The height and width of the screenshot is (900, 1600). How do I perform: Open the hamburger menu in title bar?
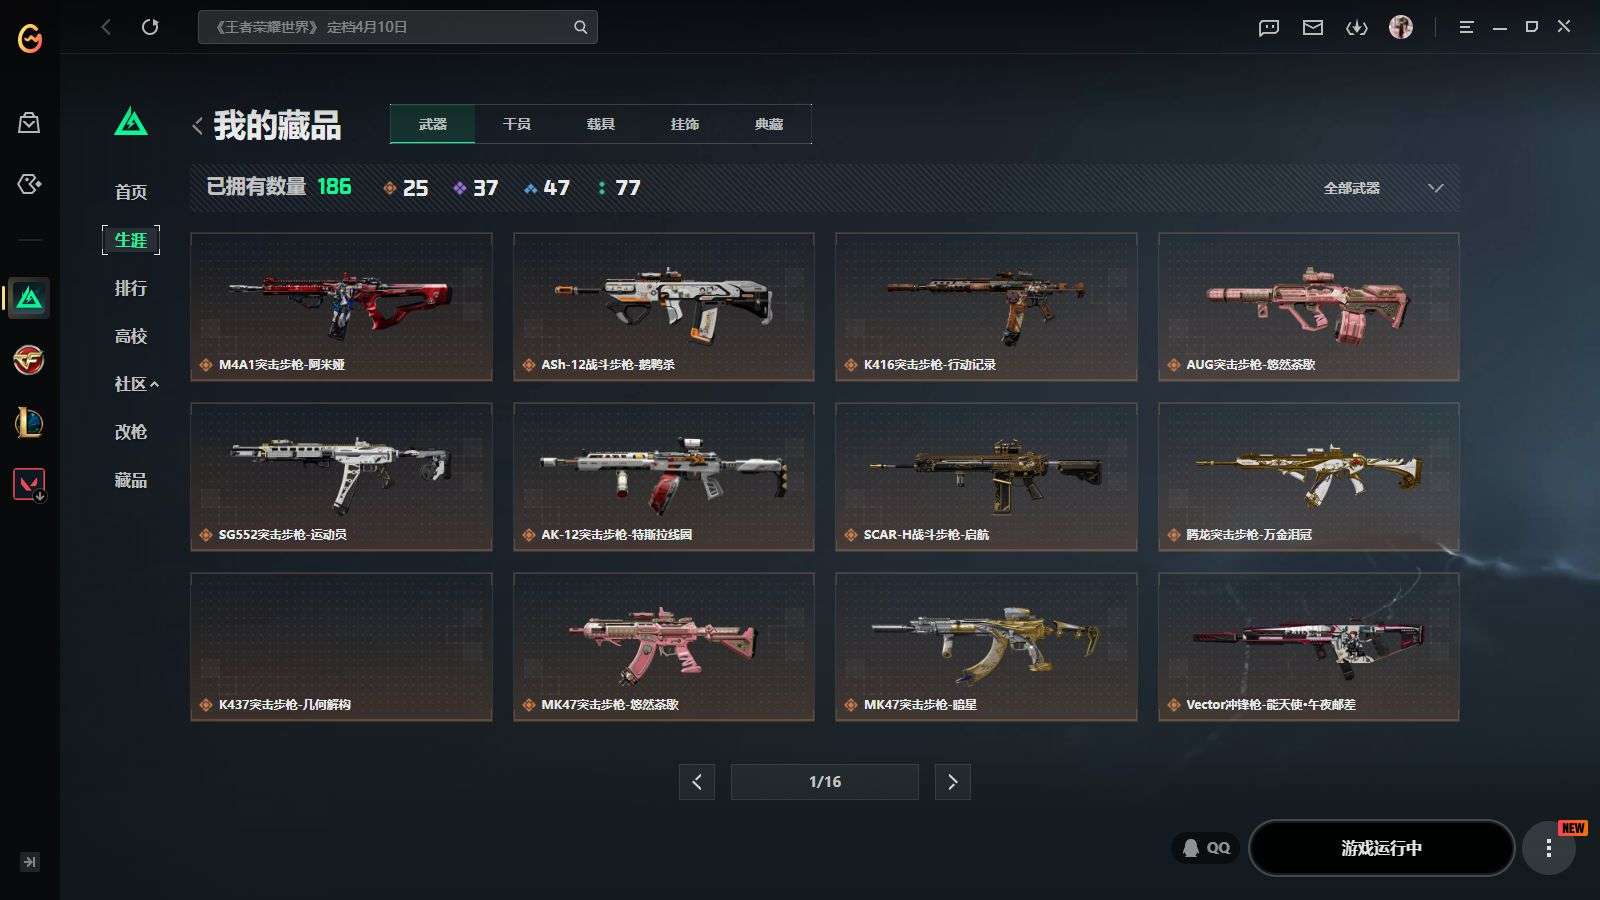[1466, 27]
